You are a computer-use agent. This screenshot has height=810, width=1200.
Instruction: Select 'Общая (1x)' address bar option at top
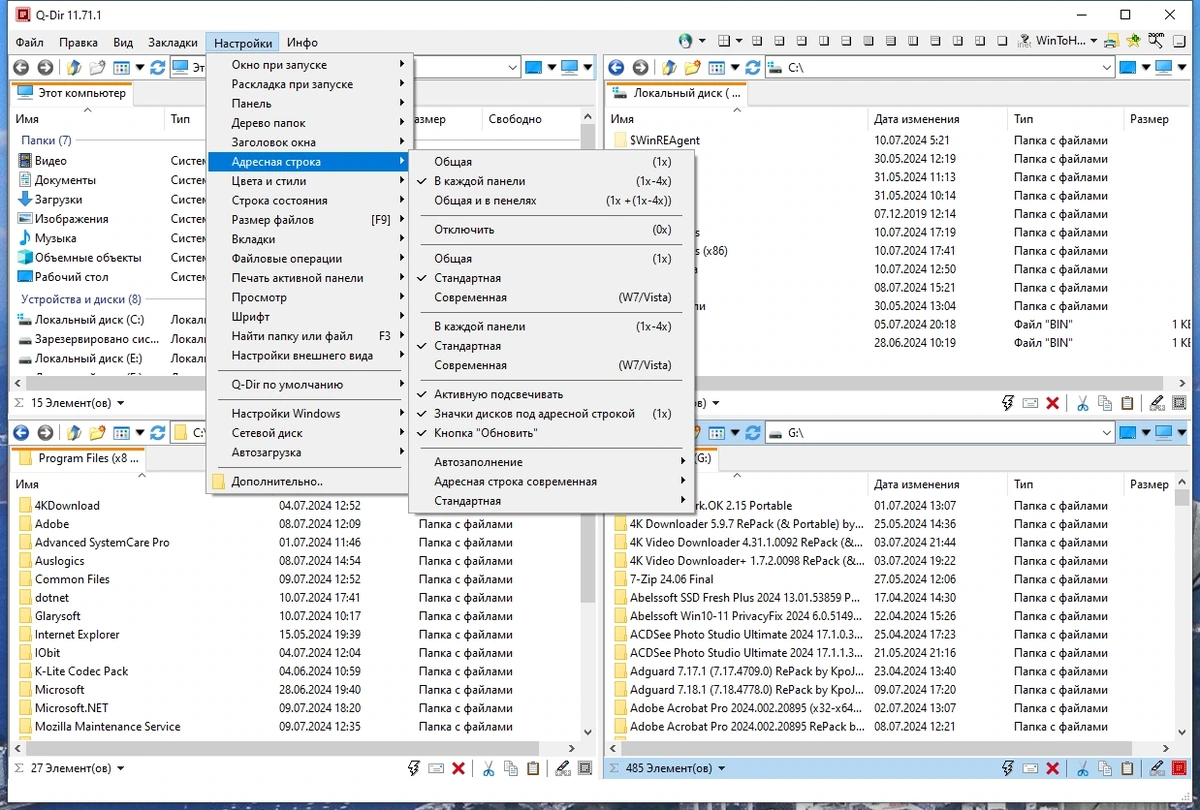point(552,161)
